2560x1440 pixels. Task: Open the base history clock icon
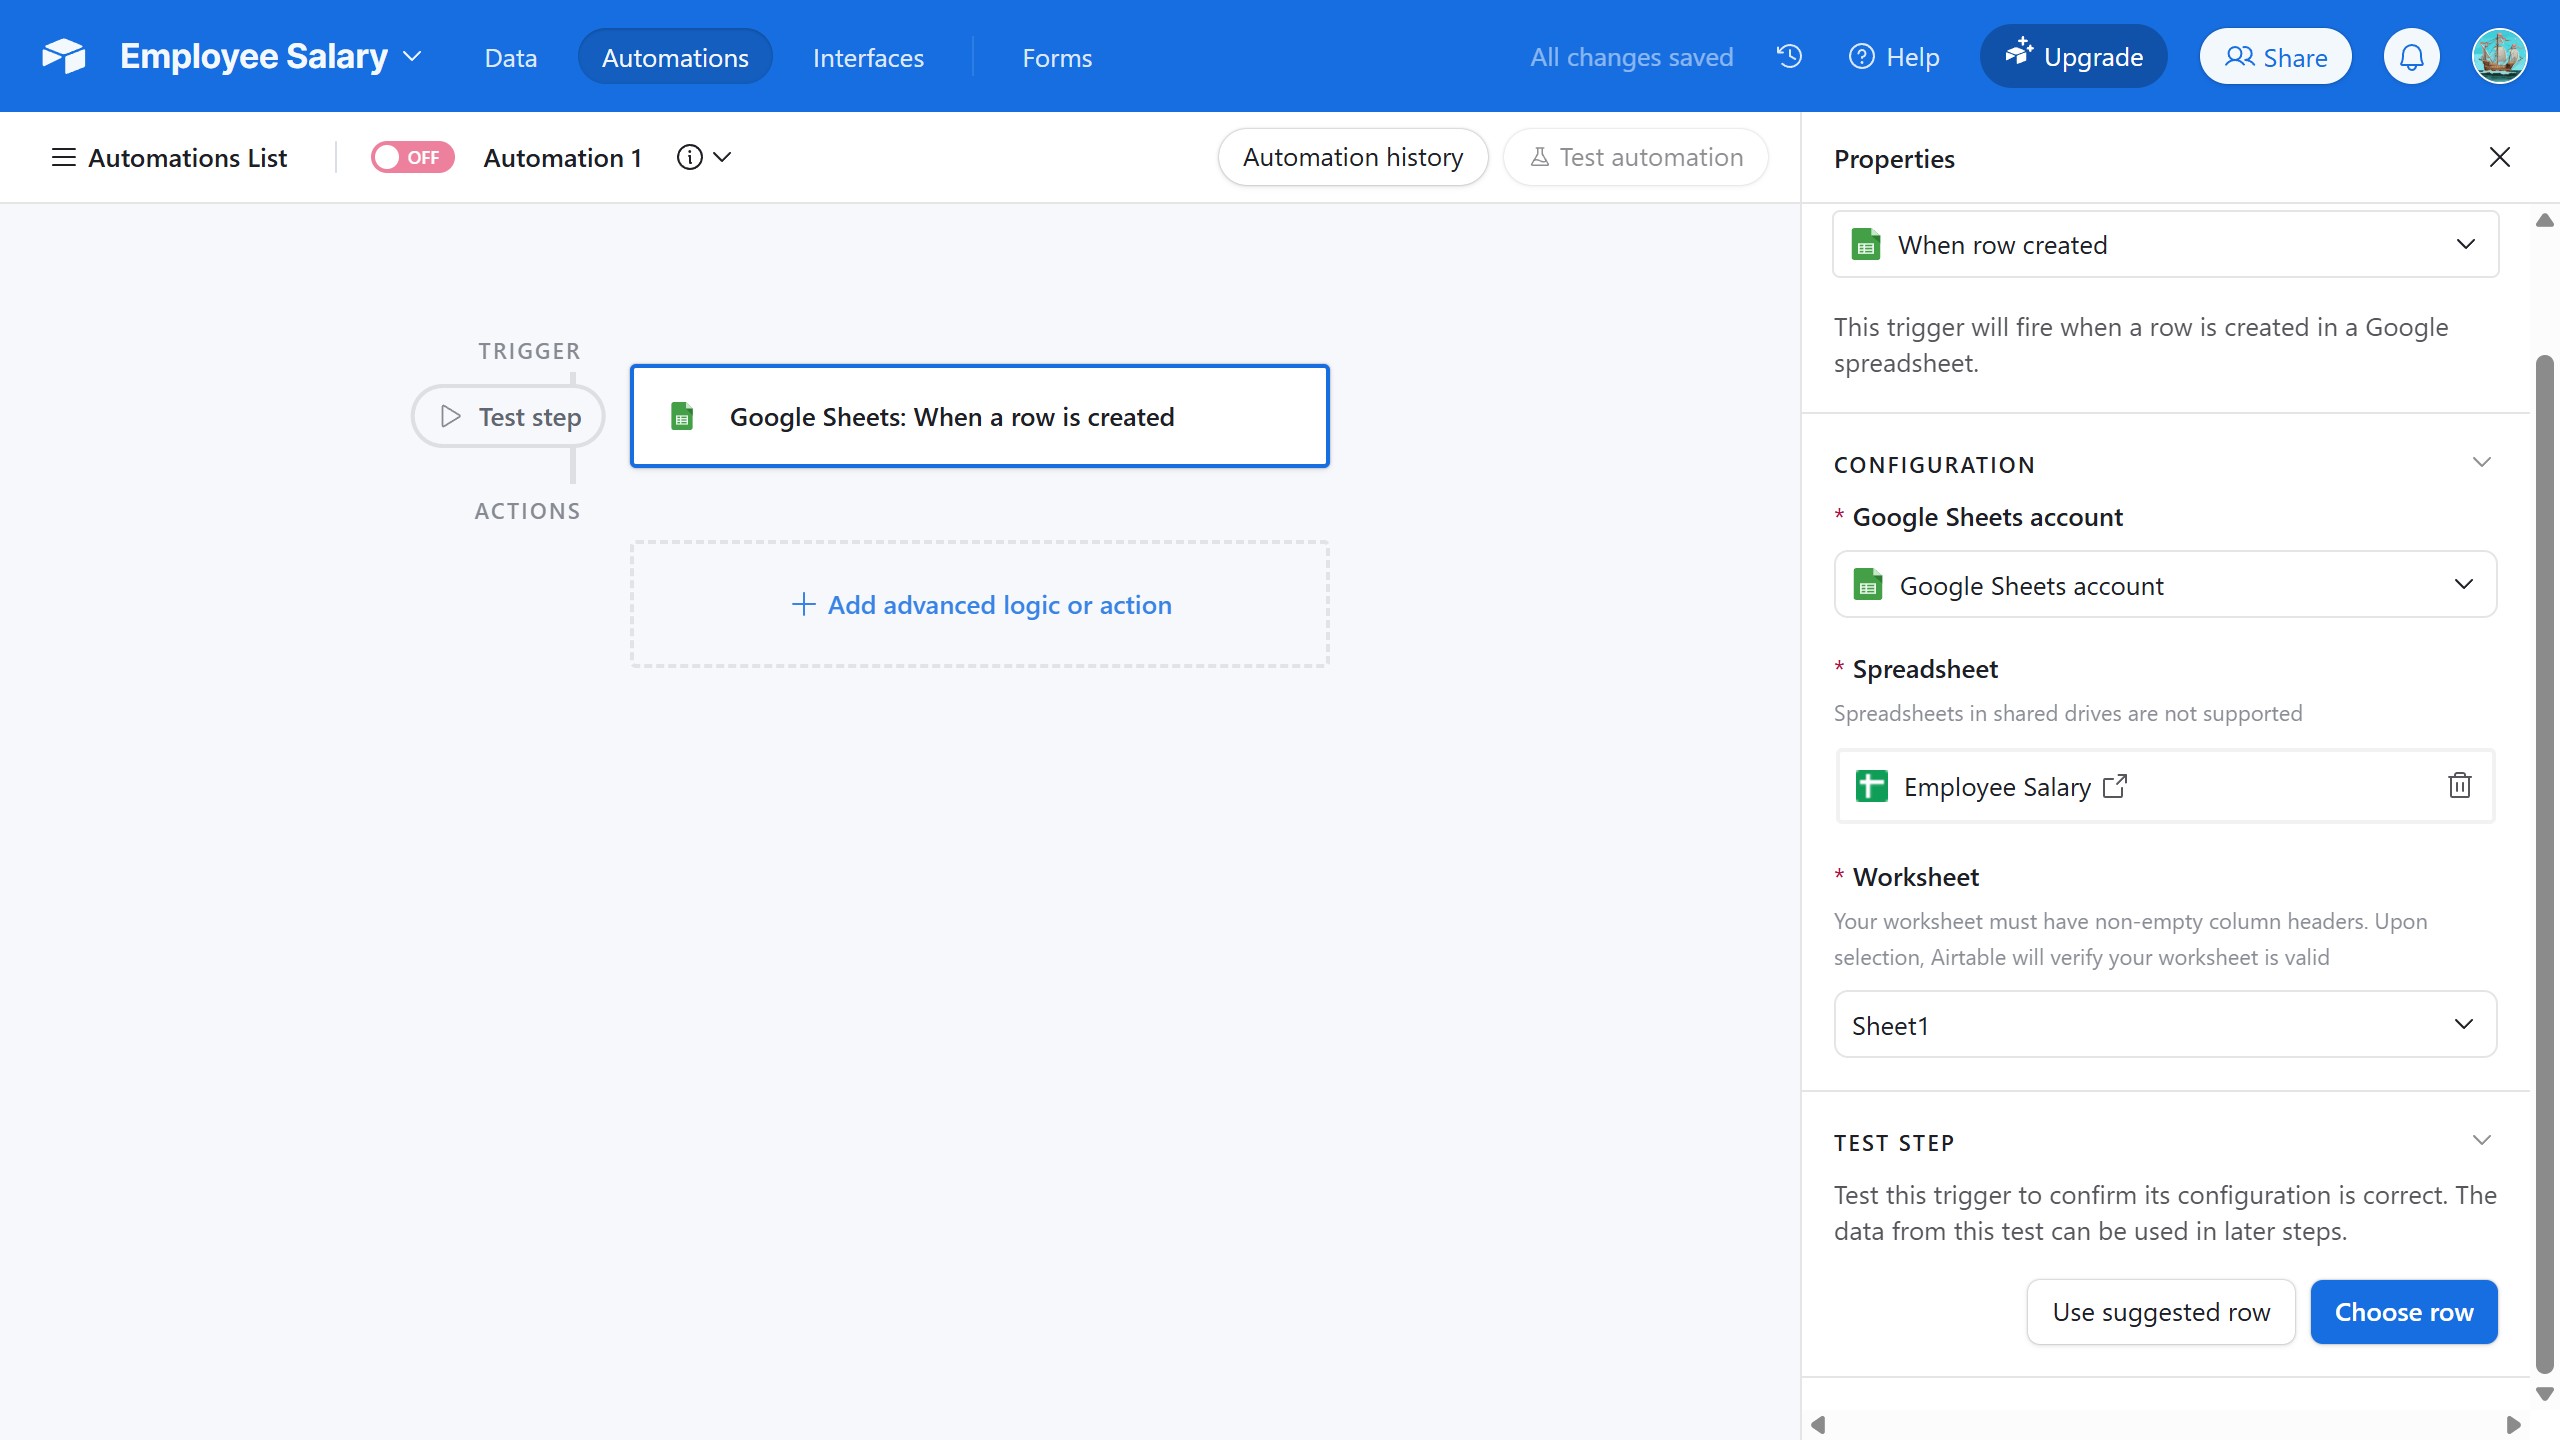(x=1789, y=56)
